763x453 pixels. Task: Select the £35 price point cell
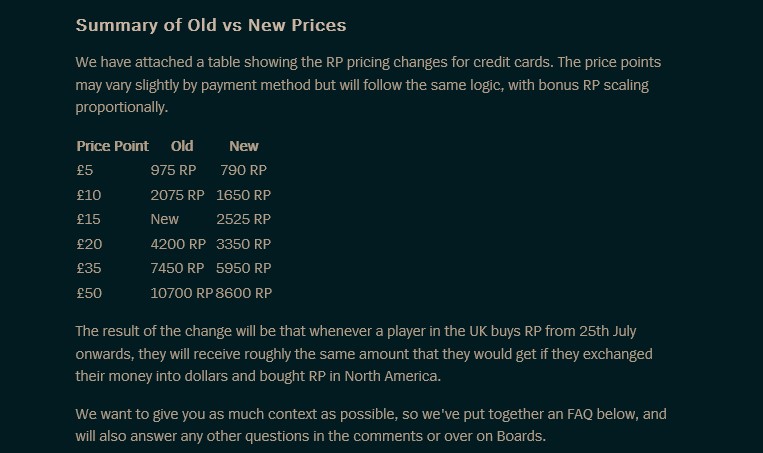click(89, 268)
